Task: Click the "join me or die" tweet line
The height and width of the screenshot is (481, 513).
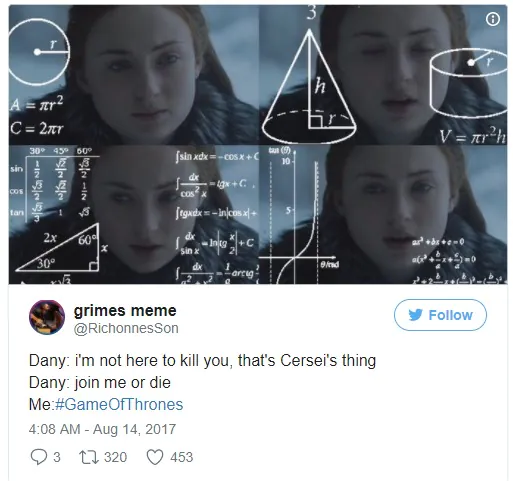Action: click(100, 382)
